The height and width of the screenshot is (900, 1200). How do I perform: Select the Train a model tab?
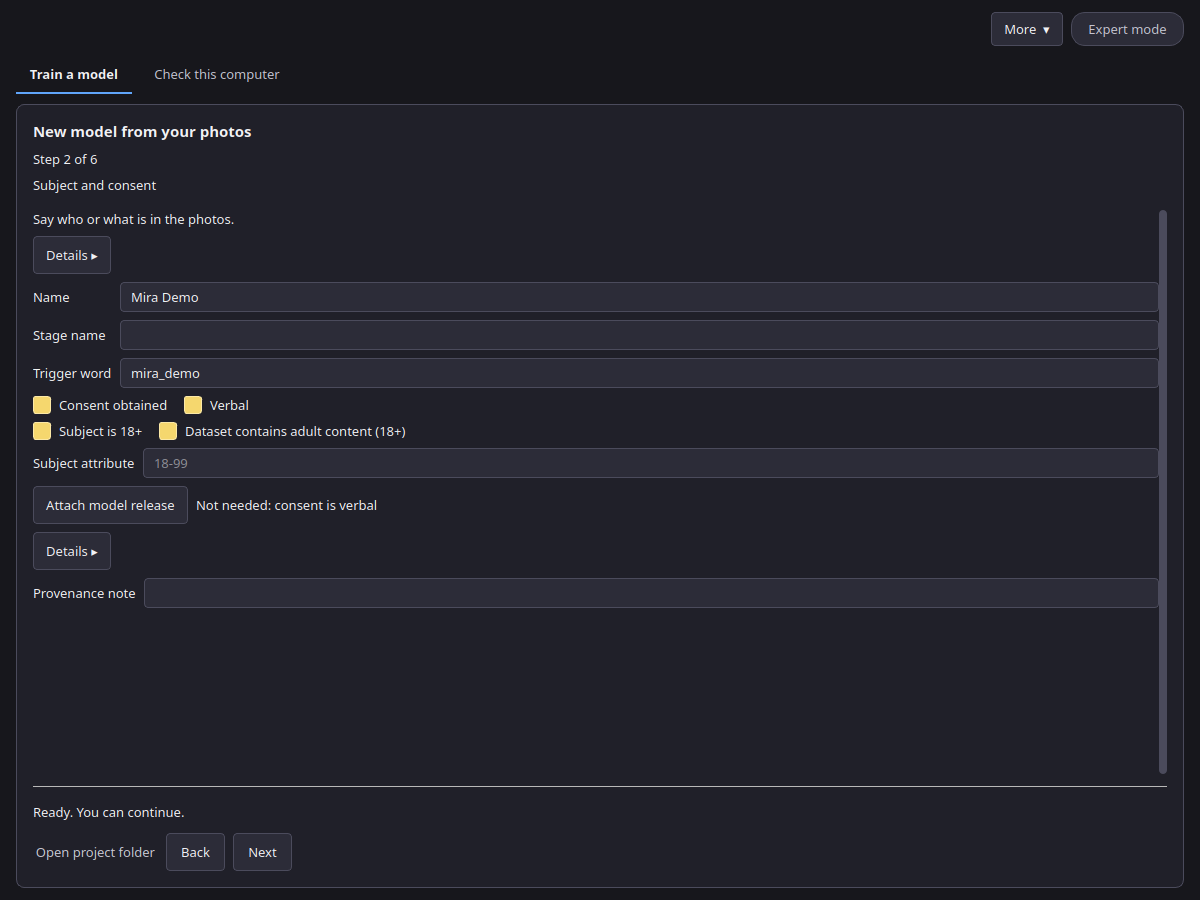pyautogui.click(x=74, y=75)
